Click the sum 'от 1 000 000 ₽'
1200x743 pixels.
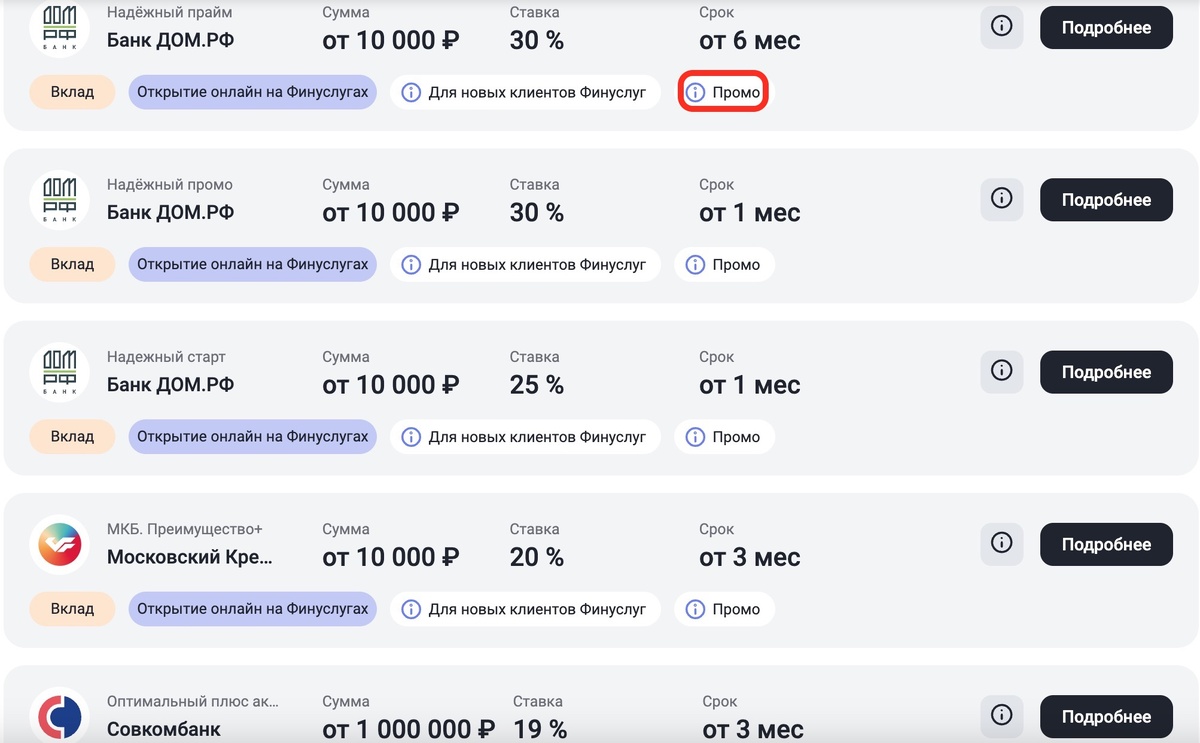(409, 729)
